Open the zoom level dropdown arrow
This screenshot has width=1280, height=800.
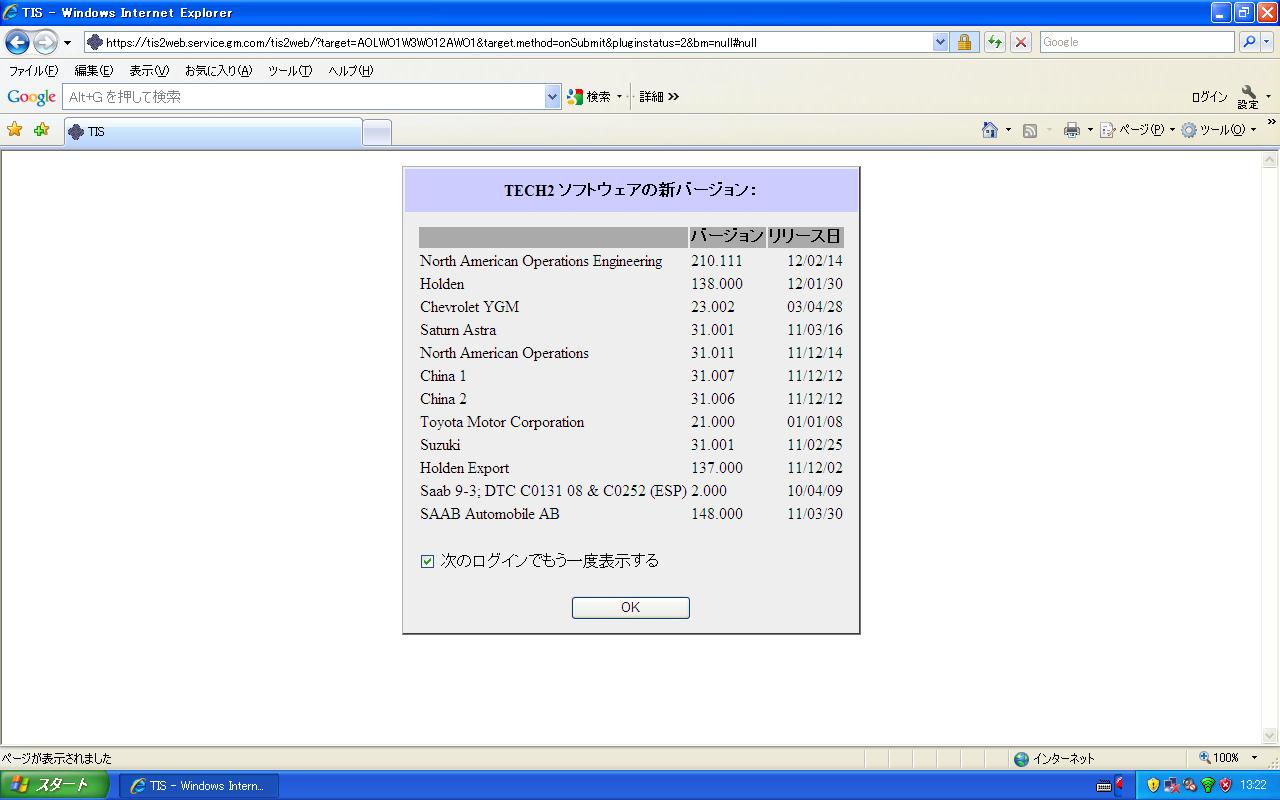tap(1254, 758)
